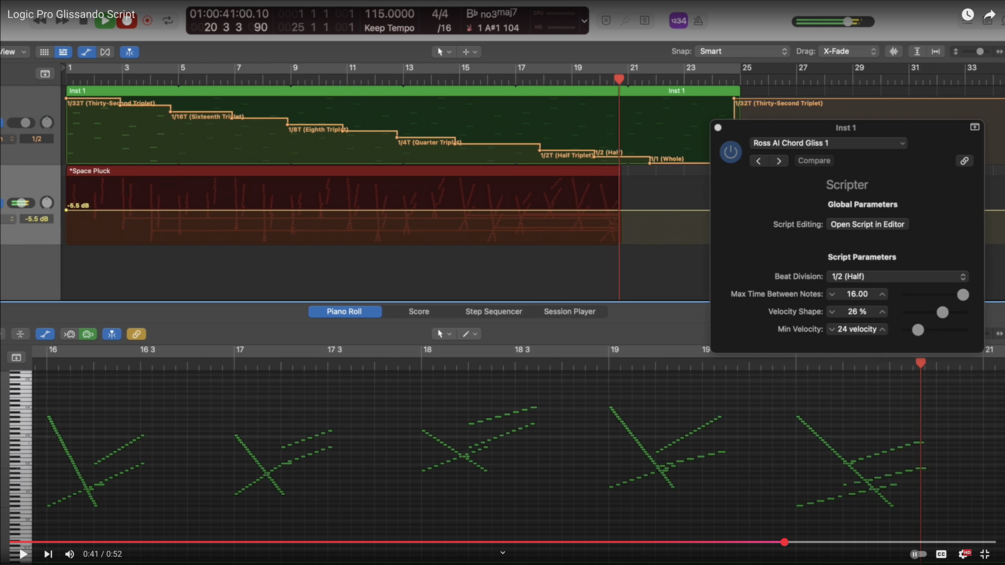Toggle the Cycle loop button
Image resolution: width=1005 pixels, height=565 pixels.
[168, 21]
